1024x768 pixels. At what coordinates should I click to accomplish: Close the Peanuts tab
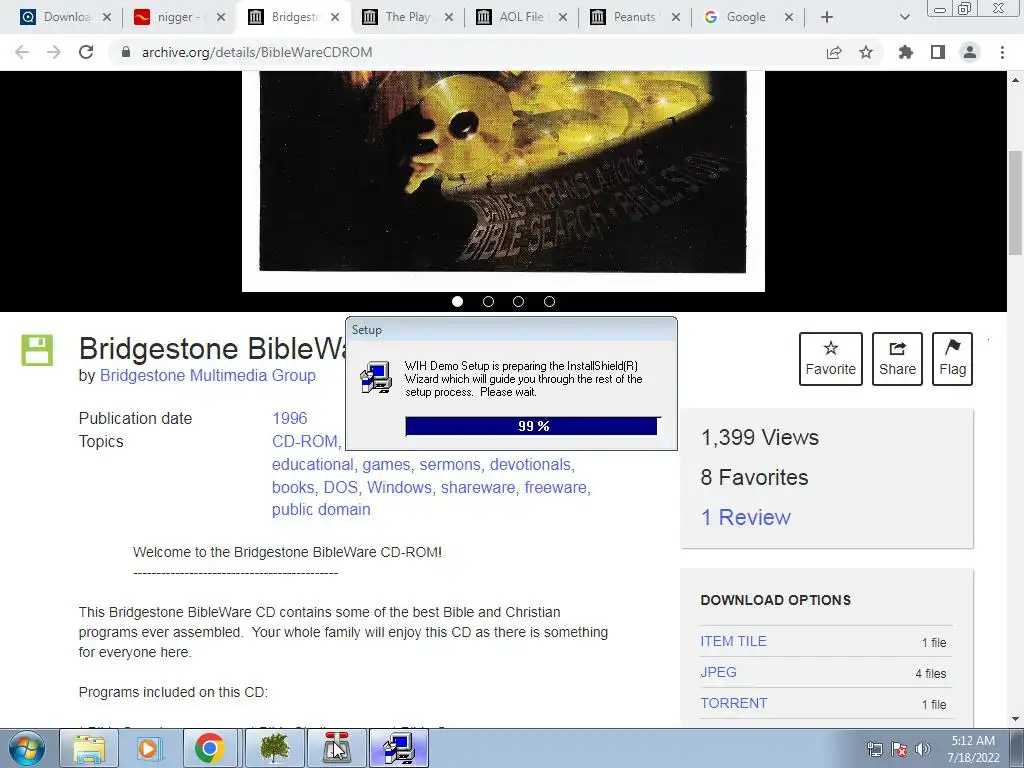click(x=676, y=17)
